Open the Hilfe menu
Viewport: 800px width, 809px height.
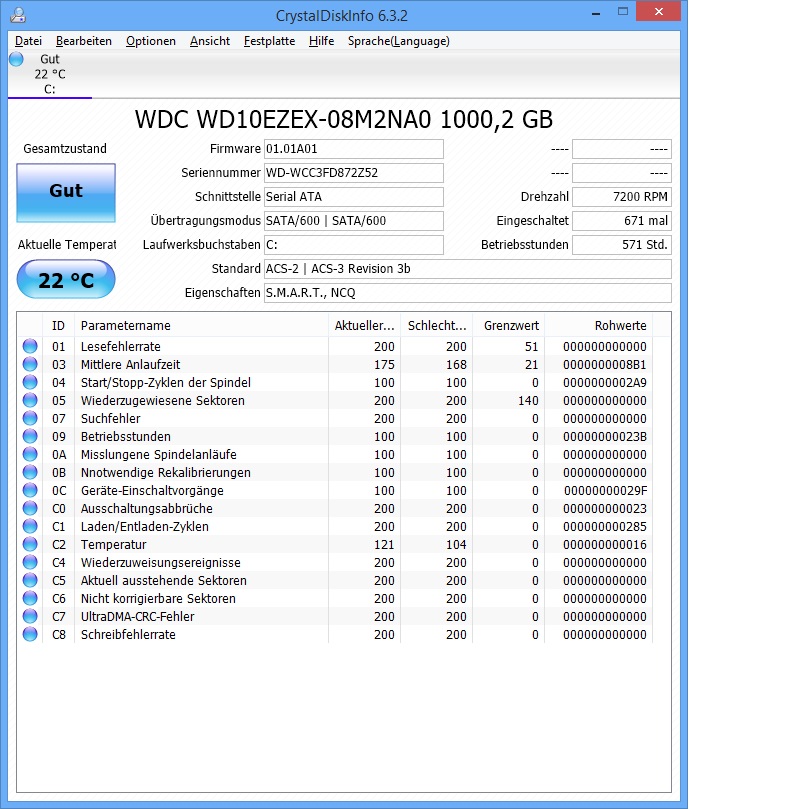pos(321,41)
